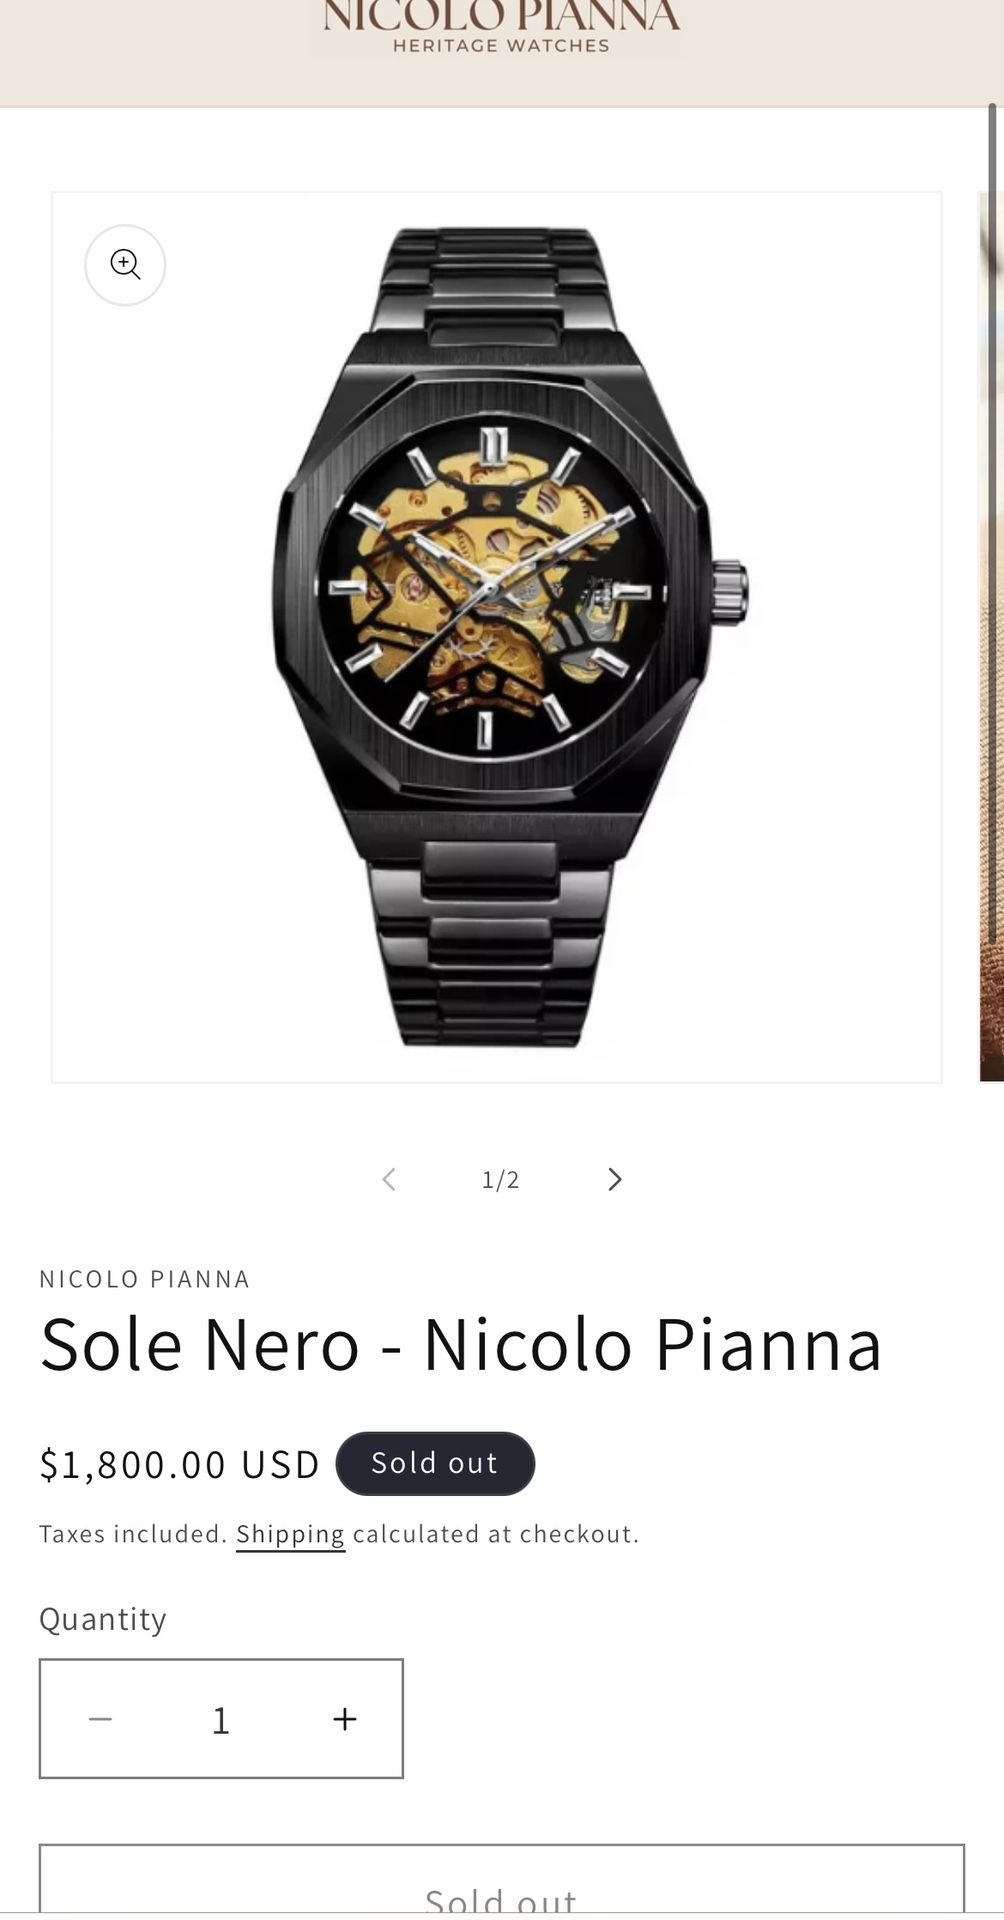Image resolution: width=1004 pixels, height=1920 pixels.
Task: Click the 1/2 slide counter
Action: pyautogui.click(x=501, y=1180)
